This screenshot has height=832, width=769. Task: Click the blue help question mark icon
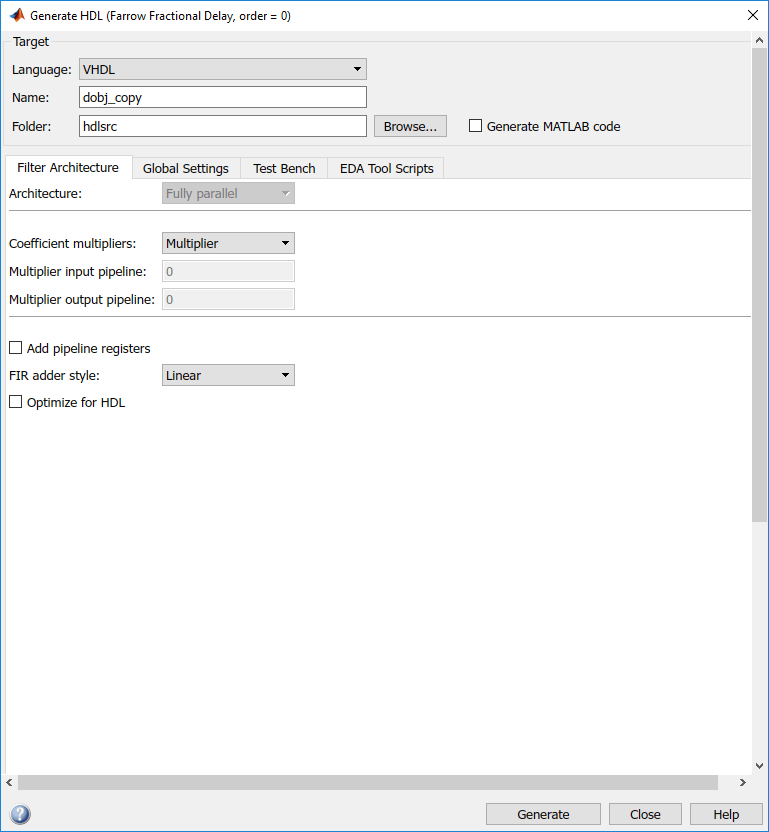(x=20, y=814)
